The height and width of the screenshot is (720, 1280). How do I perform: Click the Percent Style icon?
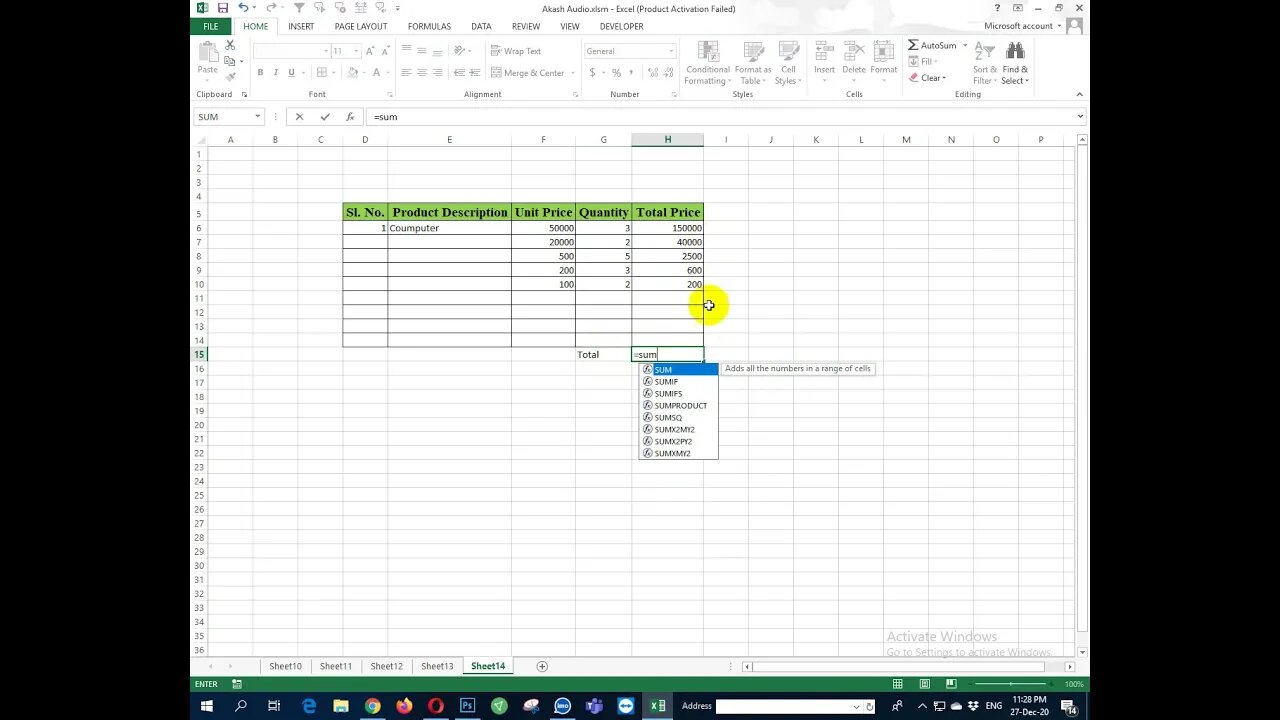coord(616,72)
